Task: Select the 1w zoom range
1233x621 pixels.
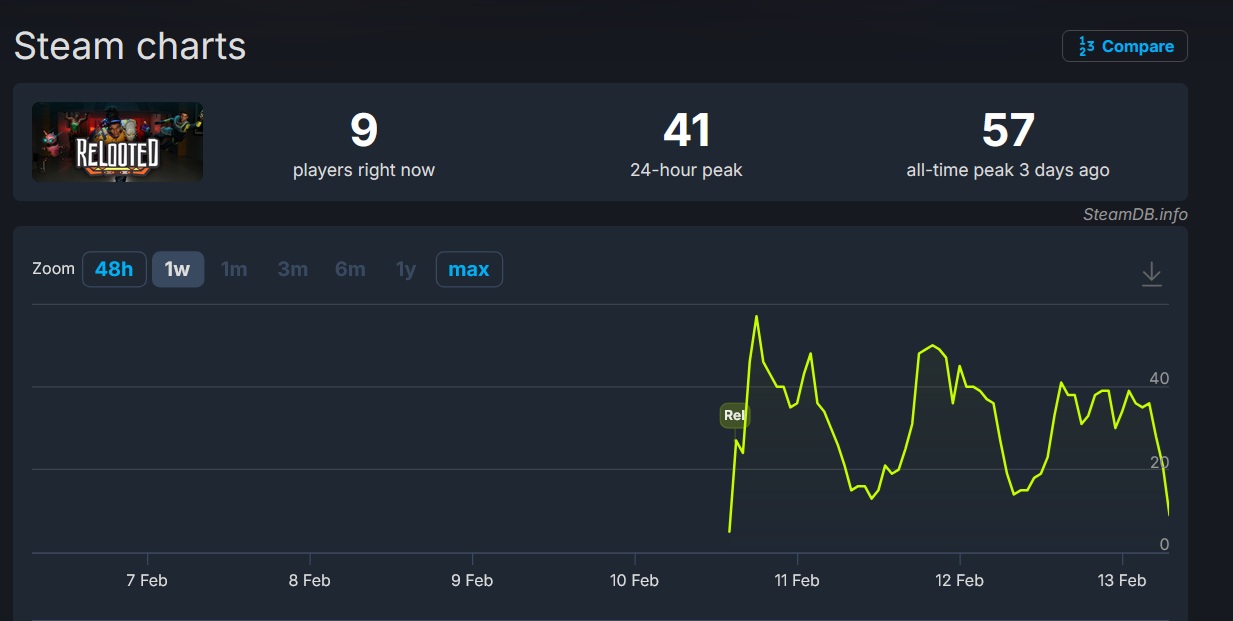Action: coord(178,269)
